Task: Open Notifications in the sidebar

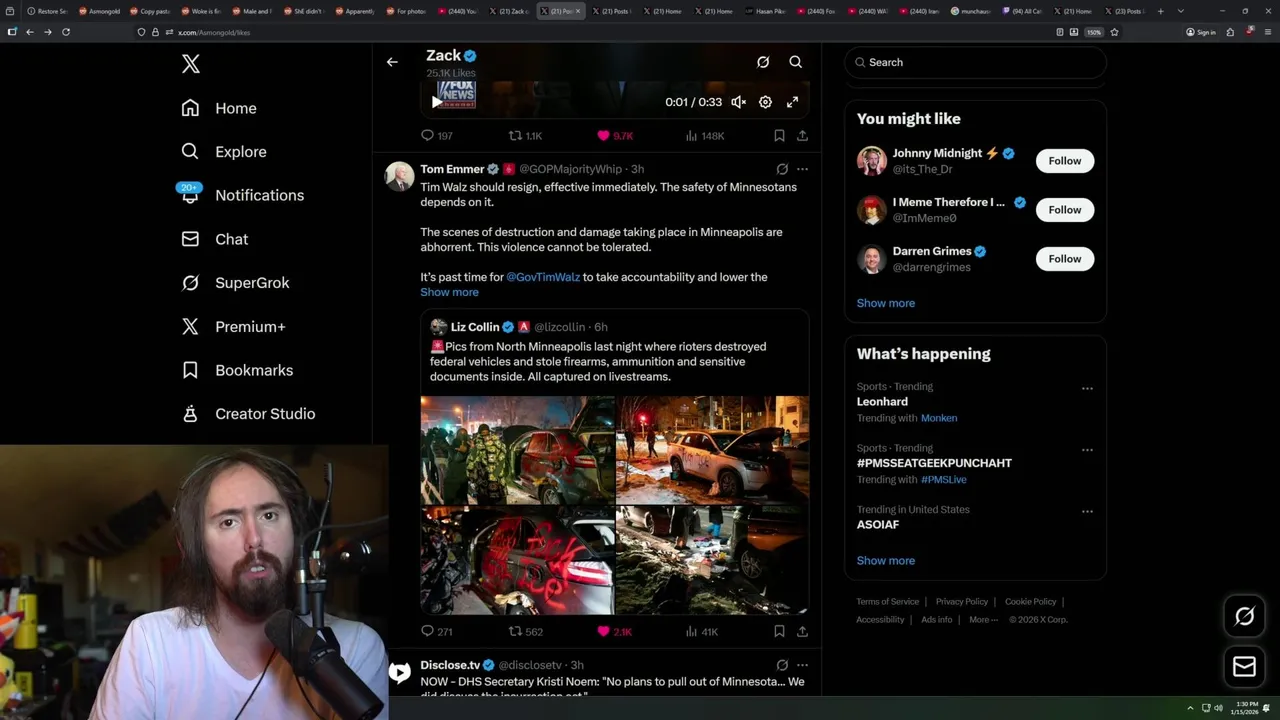Action: pyautogui.click(x=242, y=195)
